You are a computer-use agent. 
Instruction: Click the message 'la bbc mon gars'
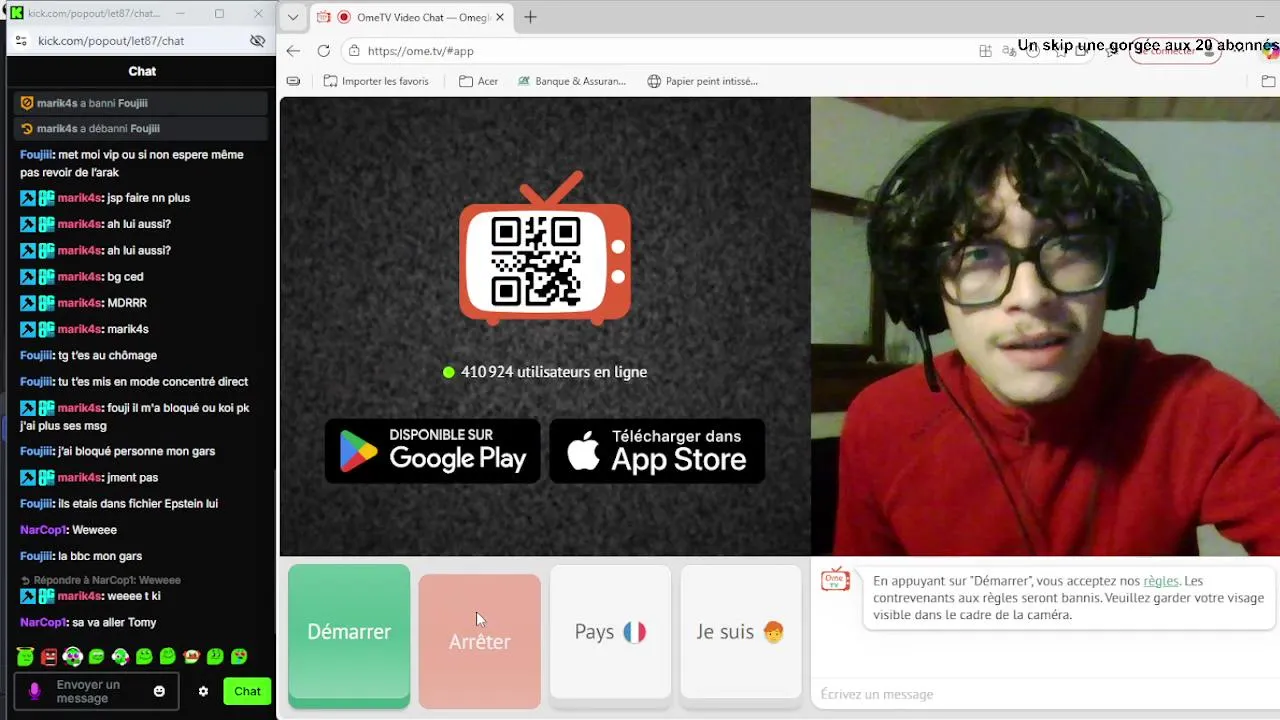[81, 556]
